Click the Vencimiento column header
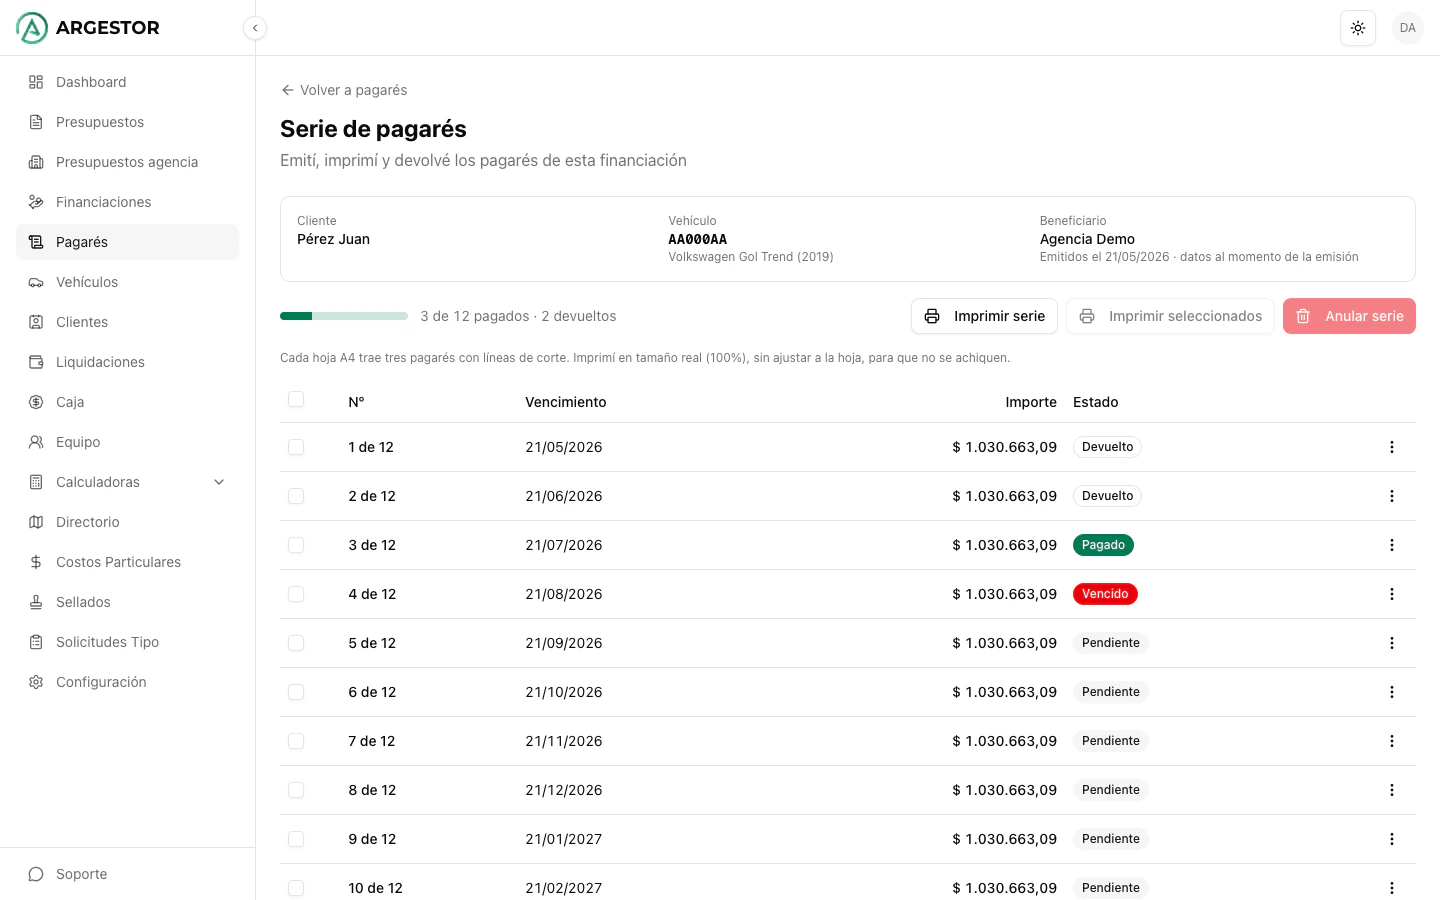 pos(566,402)
